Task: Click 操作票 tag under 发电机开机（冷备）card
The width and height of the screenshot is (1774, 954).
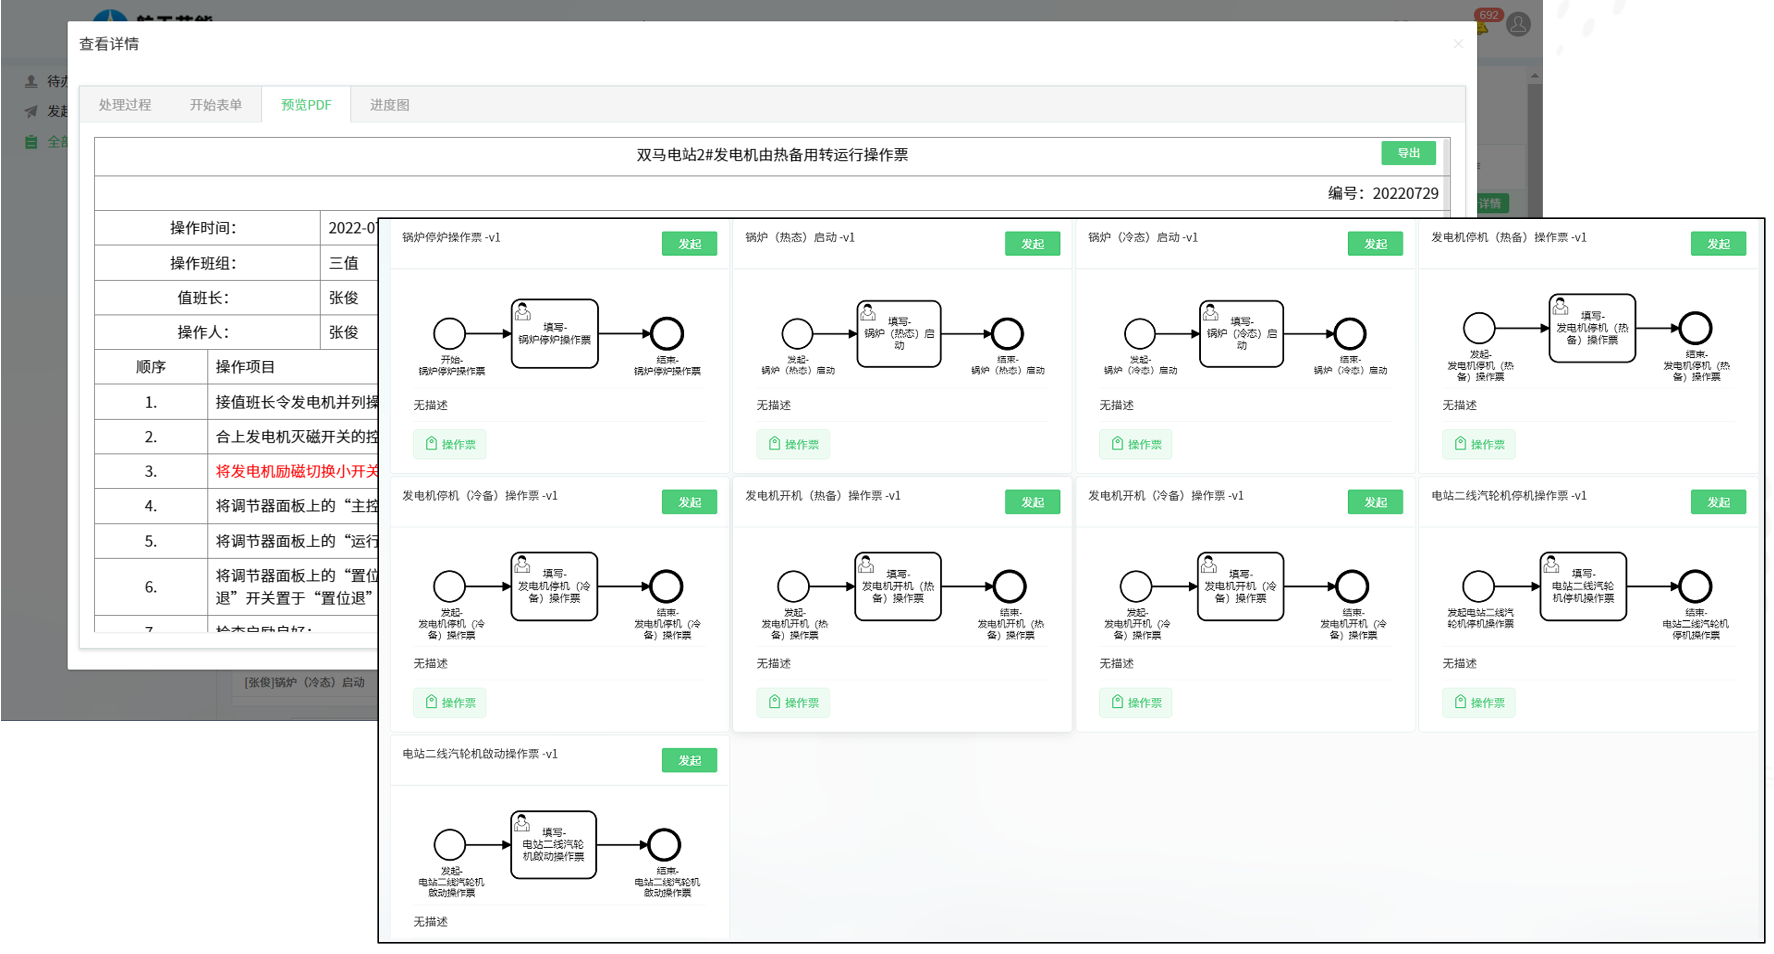Action: coord(1135,702)
